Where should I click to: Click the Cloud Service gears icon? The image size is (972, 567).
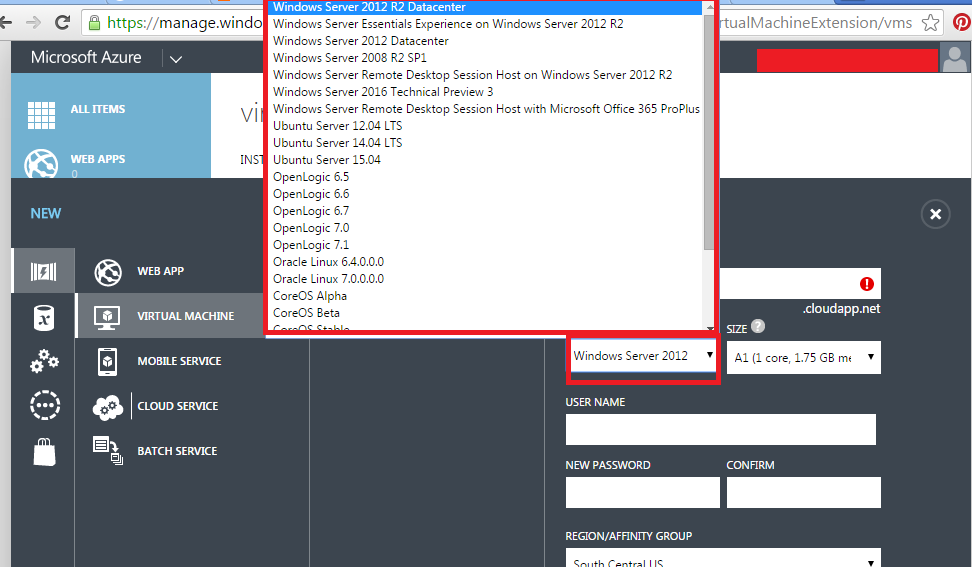[108, 407]
